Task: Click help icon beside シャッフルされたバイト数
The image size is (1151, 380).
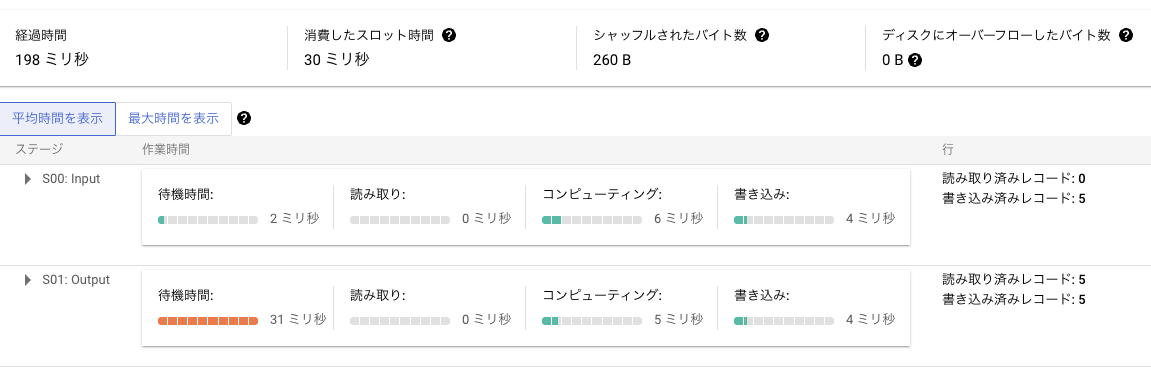Action: [x=762, y=35]
